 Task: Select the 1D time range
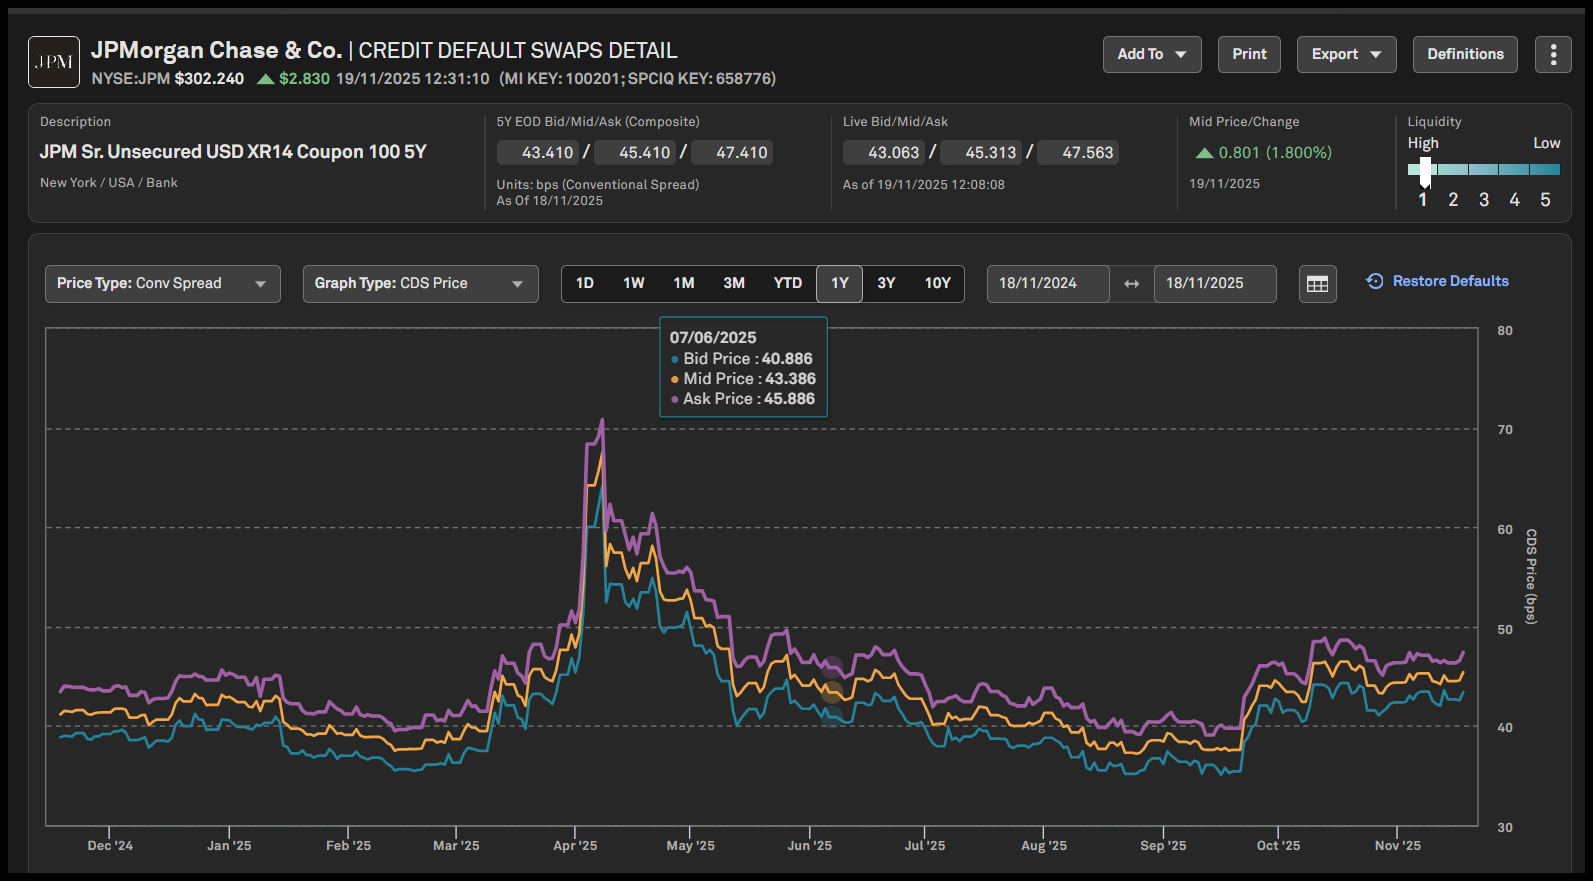click(585, 284)
